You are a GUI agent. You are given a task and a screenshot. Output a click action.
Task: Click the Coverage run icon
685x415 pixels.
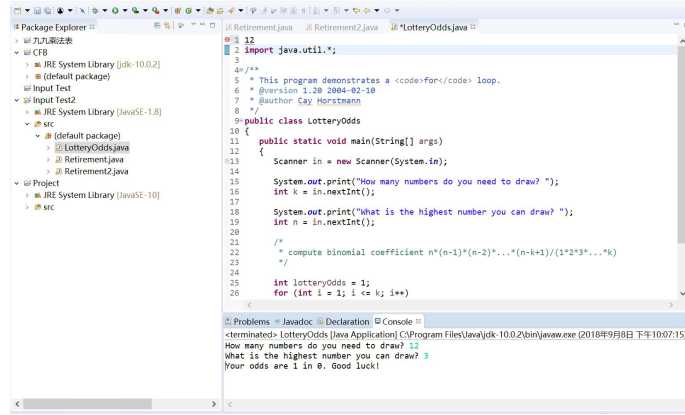click(x=135, y=10)
